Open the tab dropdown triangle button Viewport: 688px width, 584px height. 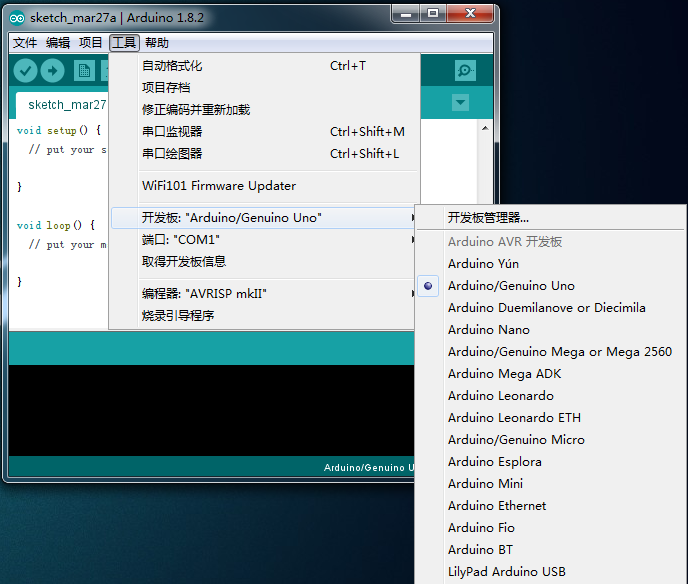click(460, 103)
